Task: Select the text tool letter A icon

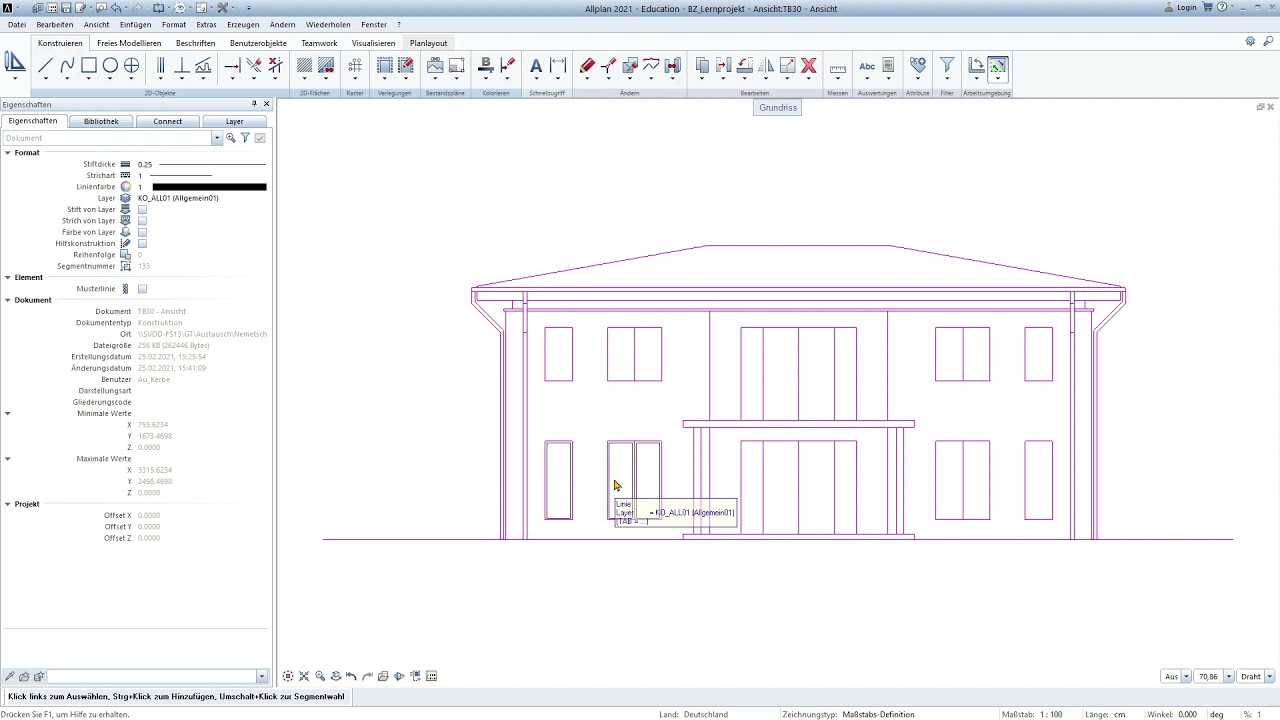Action: click(x=536, y=66)
